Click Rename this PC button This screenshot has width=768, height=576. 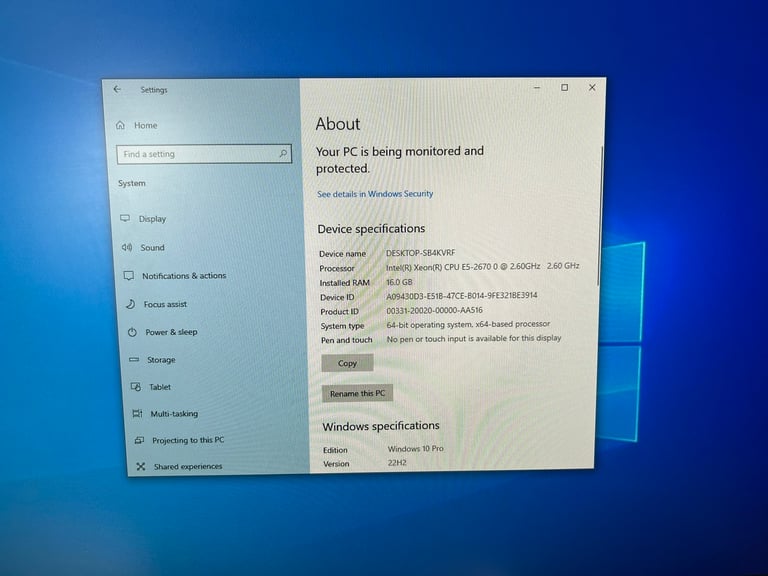click(358, 393)
